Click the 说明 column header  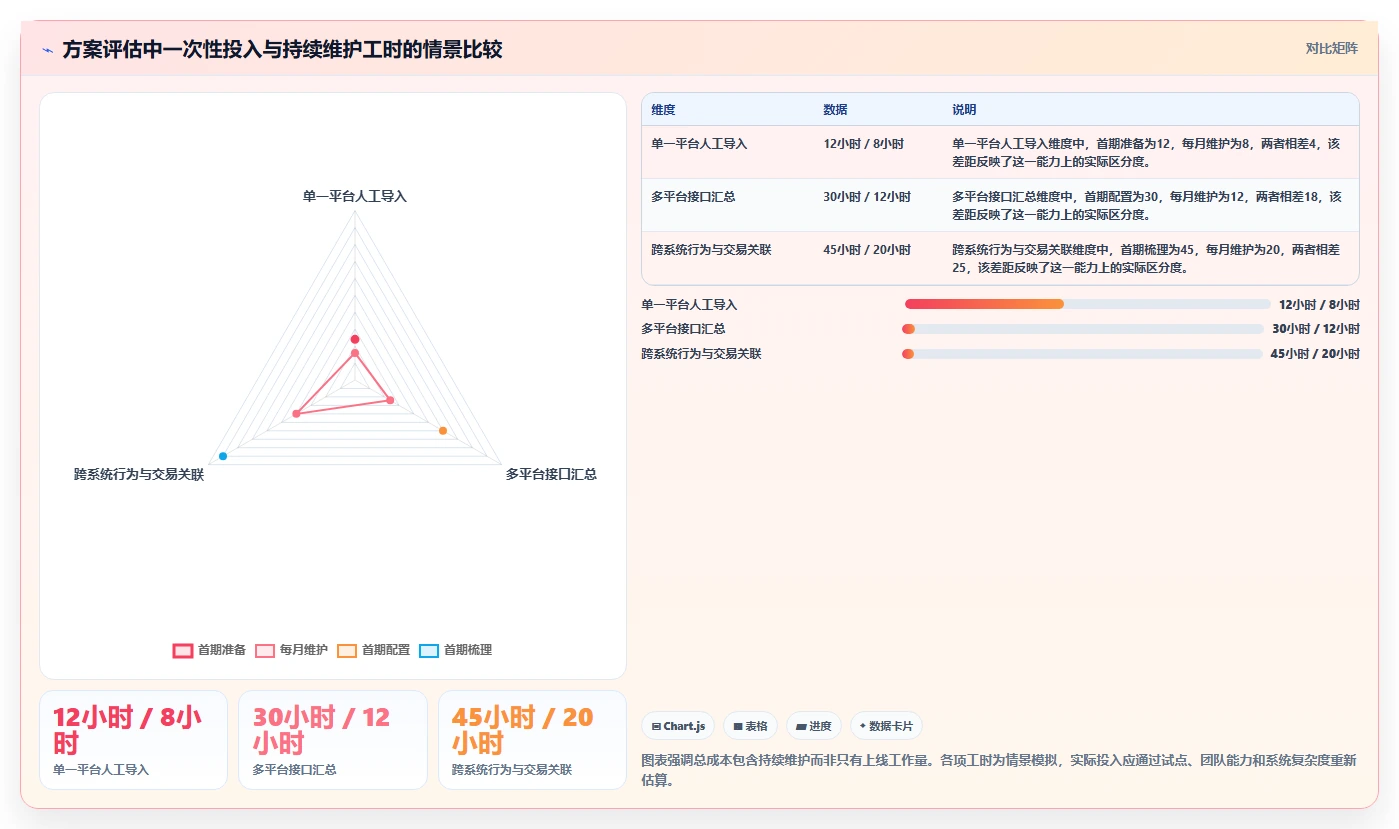coord(964,110)
